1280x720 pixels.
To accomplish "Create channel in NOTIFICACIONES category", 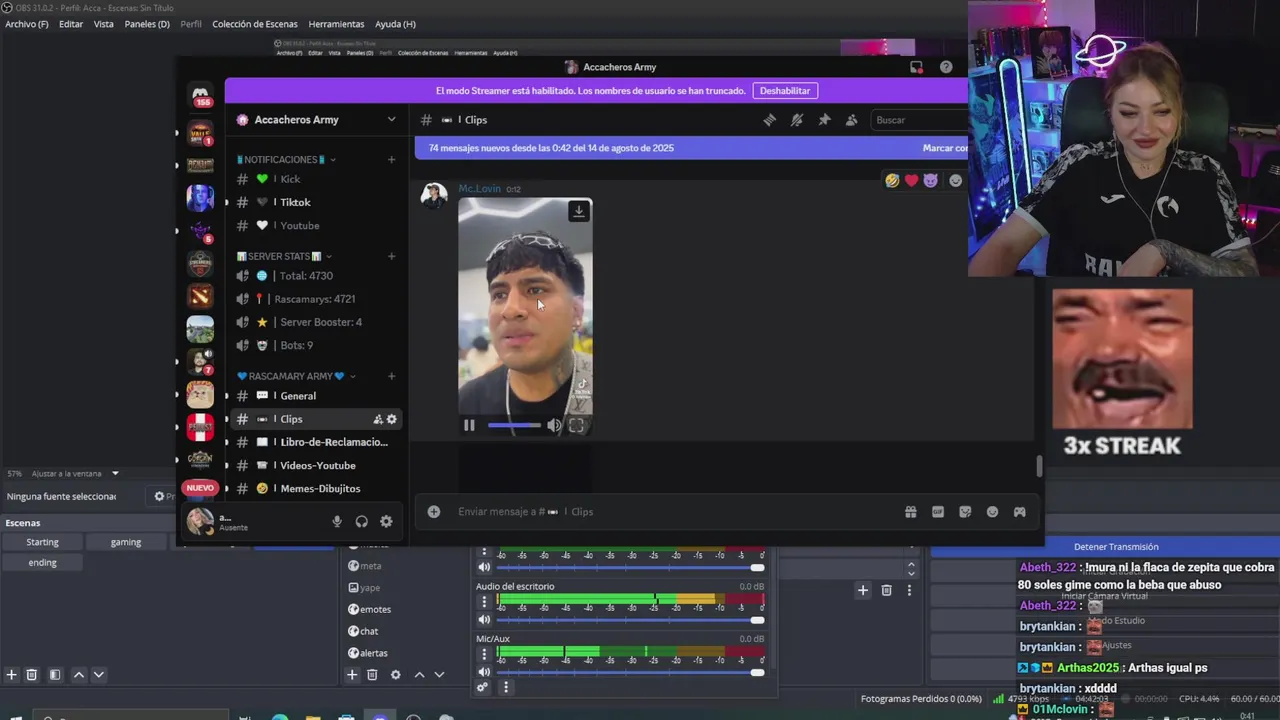I will point(391,159).
